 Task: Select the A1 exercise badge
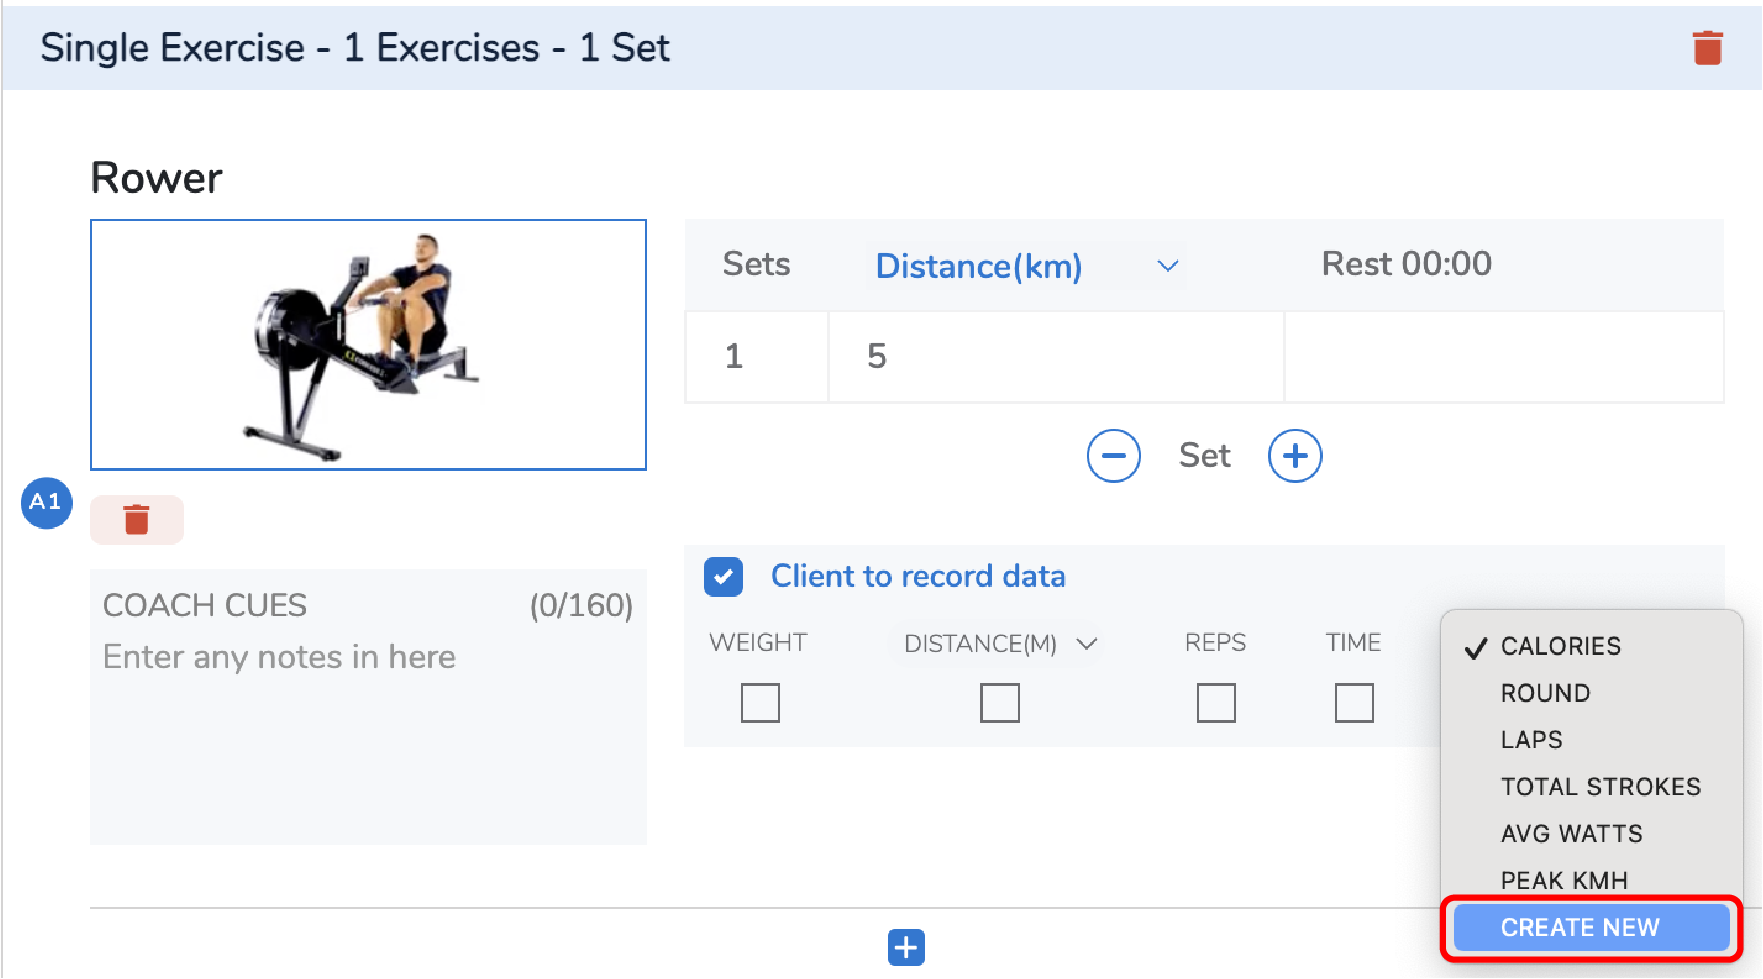46,502
